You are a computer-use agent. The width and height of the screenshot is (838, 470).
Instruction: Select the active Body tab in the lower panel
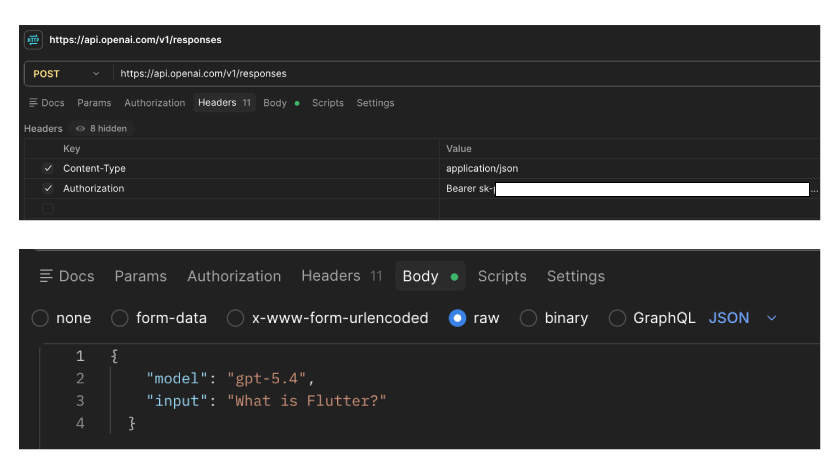click(x=430, y=276)
